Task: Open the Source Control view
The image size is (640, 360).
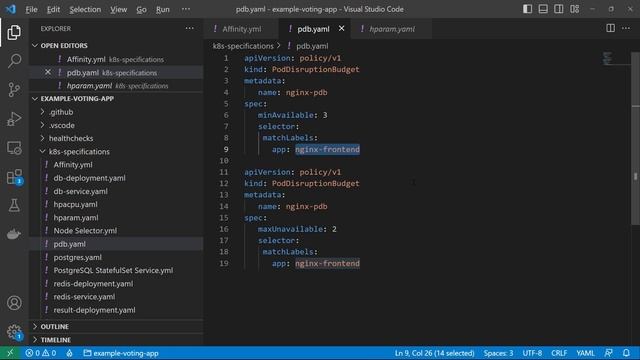Action: click(x=14, y=90)
